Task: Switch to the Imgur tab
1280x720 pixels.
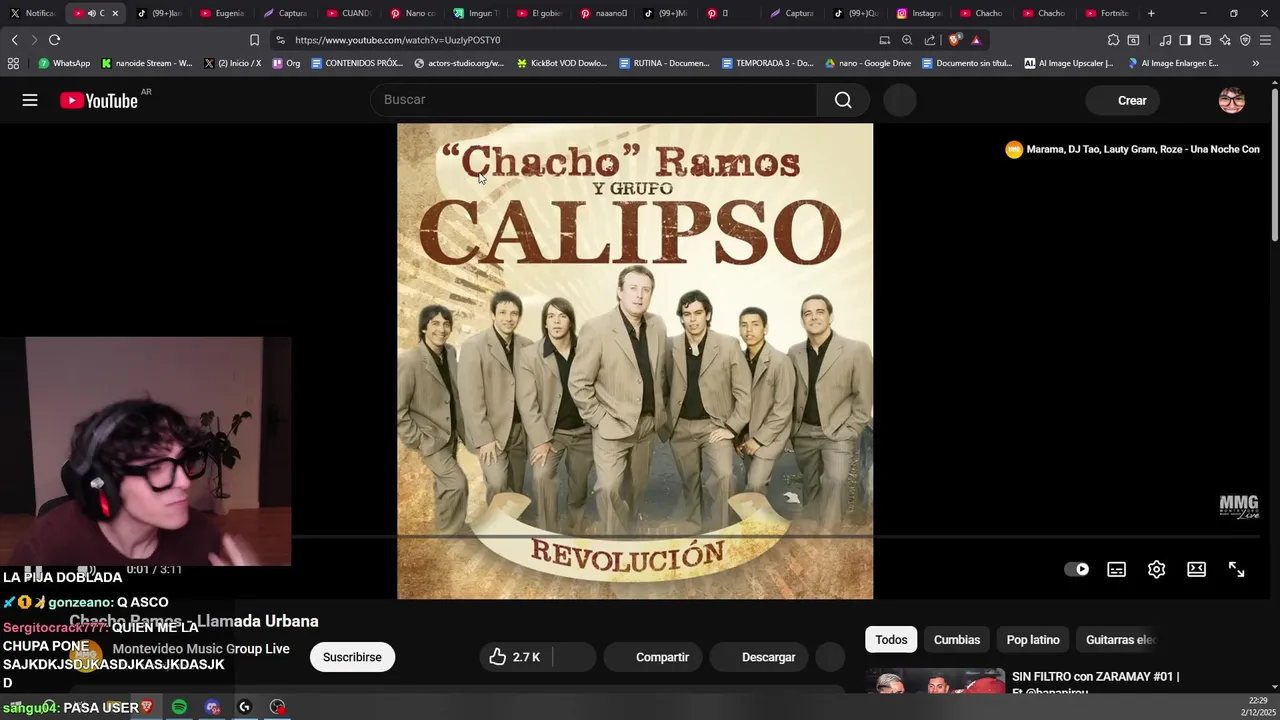Action: pyautogui.click(x=476, y=13)
